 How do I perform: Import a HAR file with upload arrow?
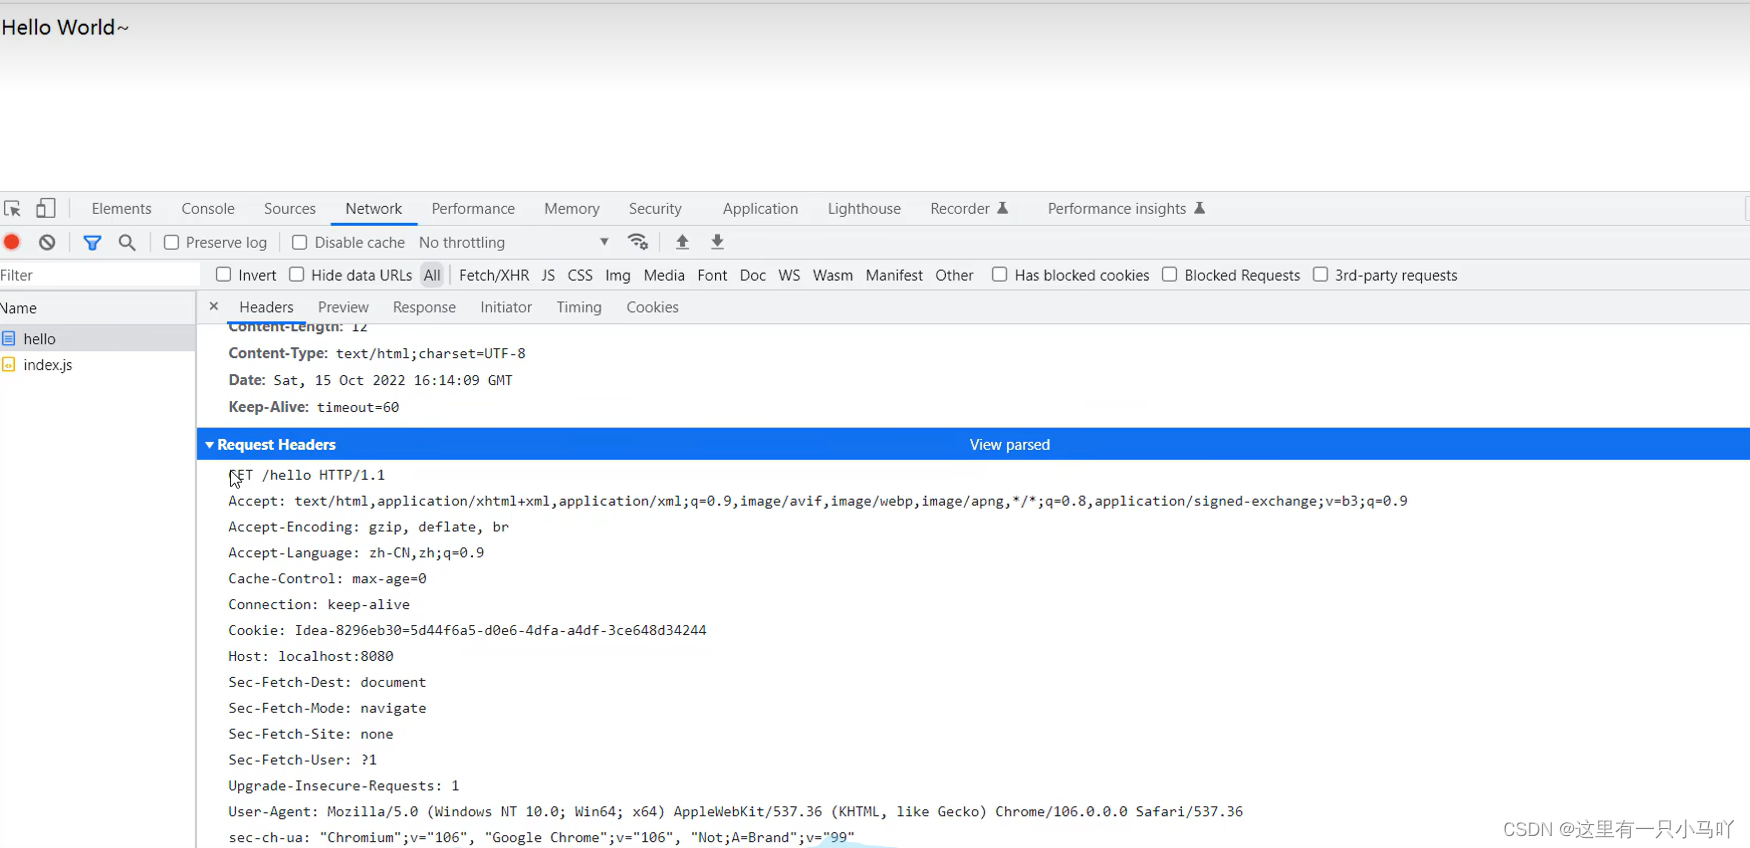point(682,242)
